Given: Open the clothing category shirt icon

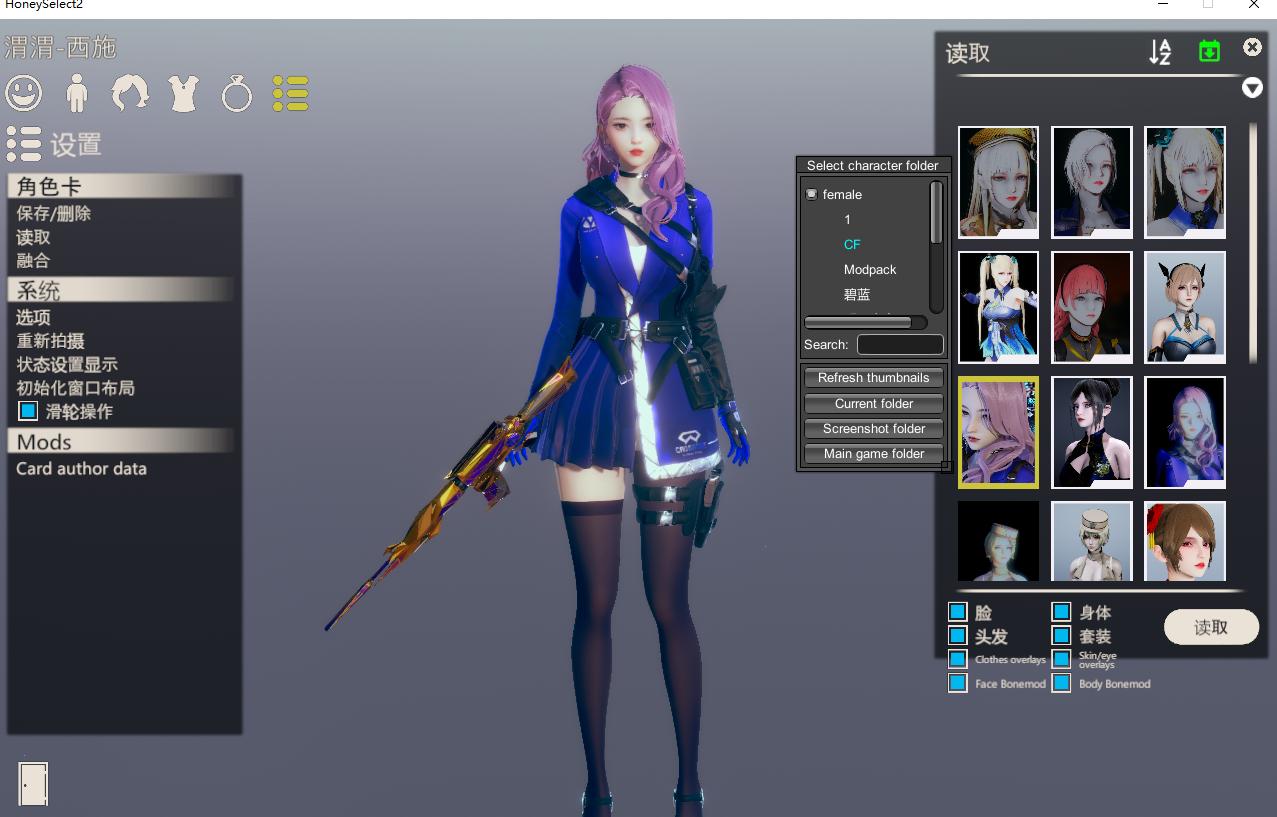Looking at the screenshot, I should 183,94.
